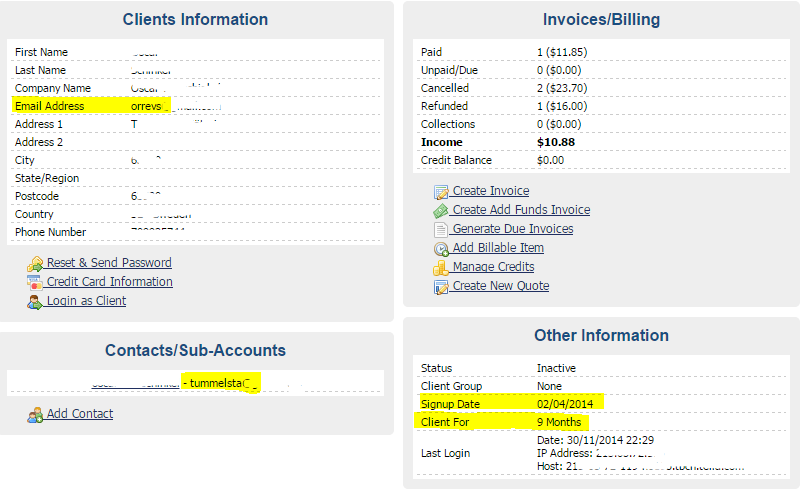
Task: Click the Manage Credits coins icon
Action: [441, 268]
